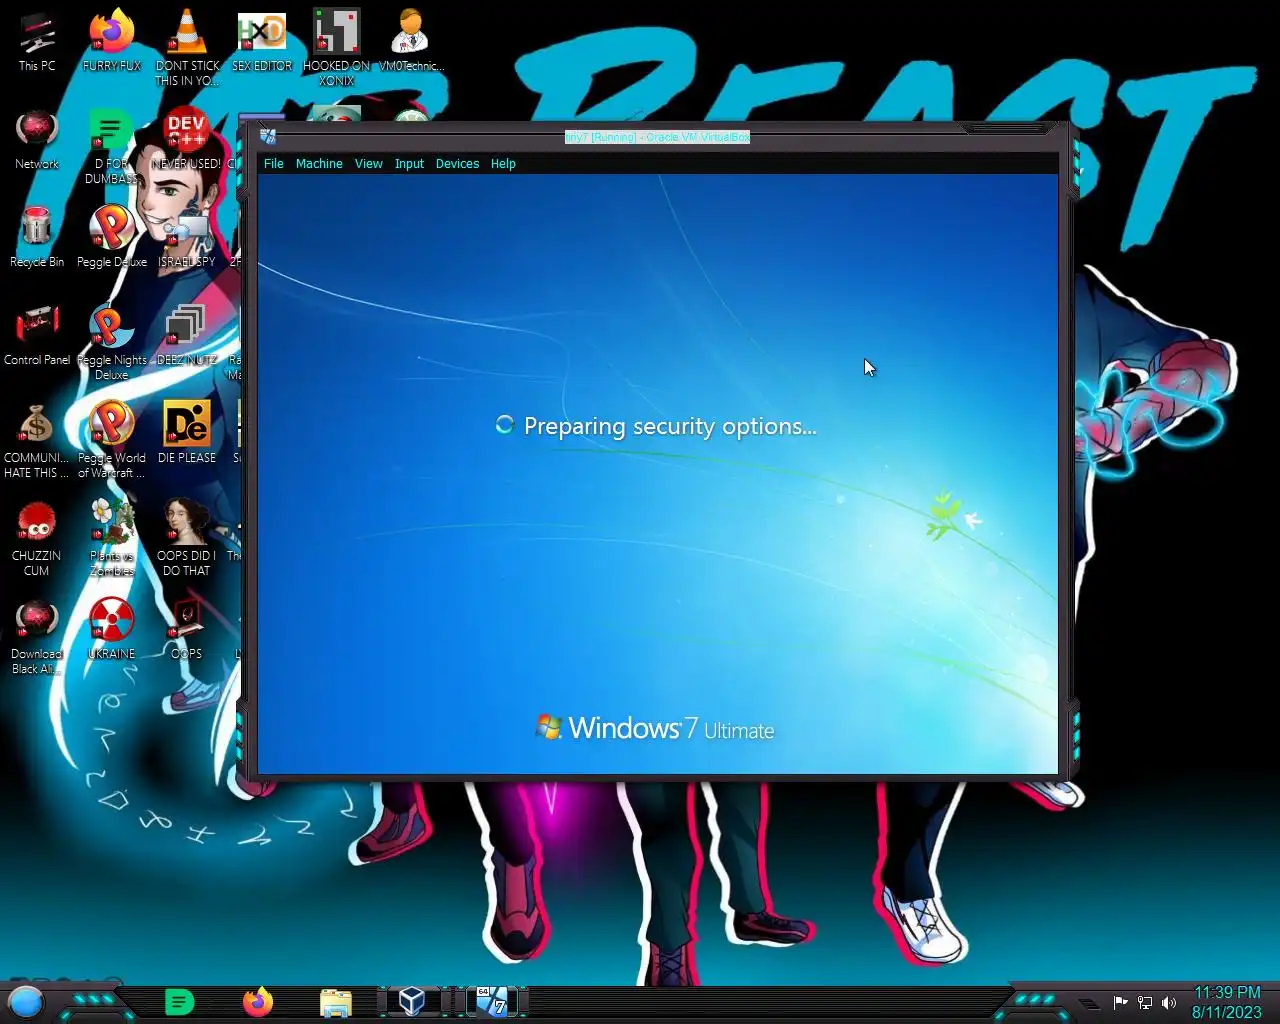
Task: Select the HxD SEX EDITOR shortcut
Action: pos(262,41)
